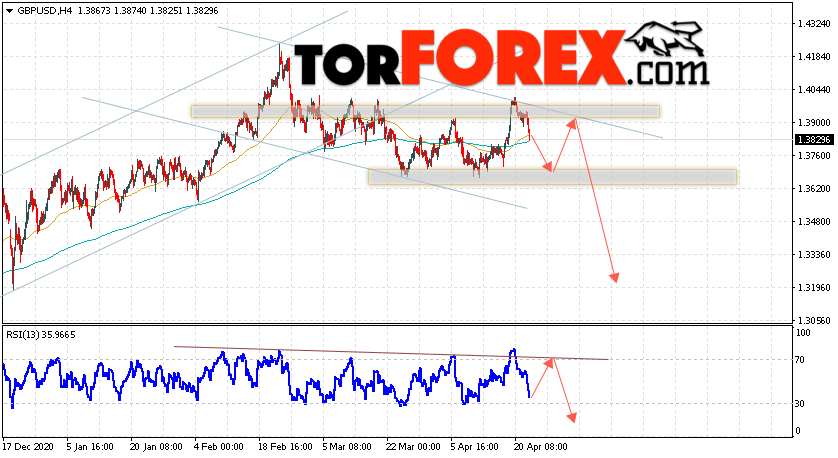Image resolution: width=838 pixels, height=458 pixels.
Task: Select RSI level 70 on the scale
Action: [800, 360]
